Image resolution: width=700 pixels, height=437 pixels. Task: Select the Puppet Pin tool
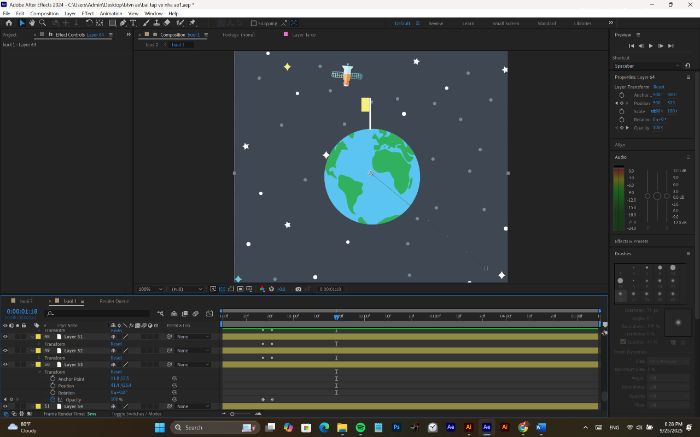pyautogui.click(x=192, y=23)
